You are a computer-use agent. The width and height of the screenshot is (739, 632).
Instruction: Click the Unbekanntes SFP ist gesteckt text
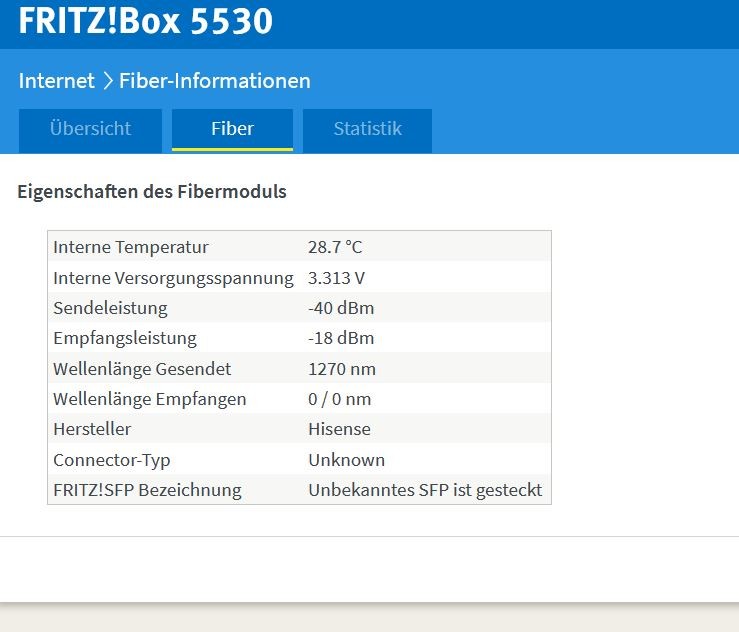coord(425,490)
